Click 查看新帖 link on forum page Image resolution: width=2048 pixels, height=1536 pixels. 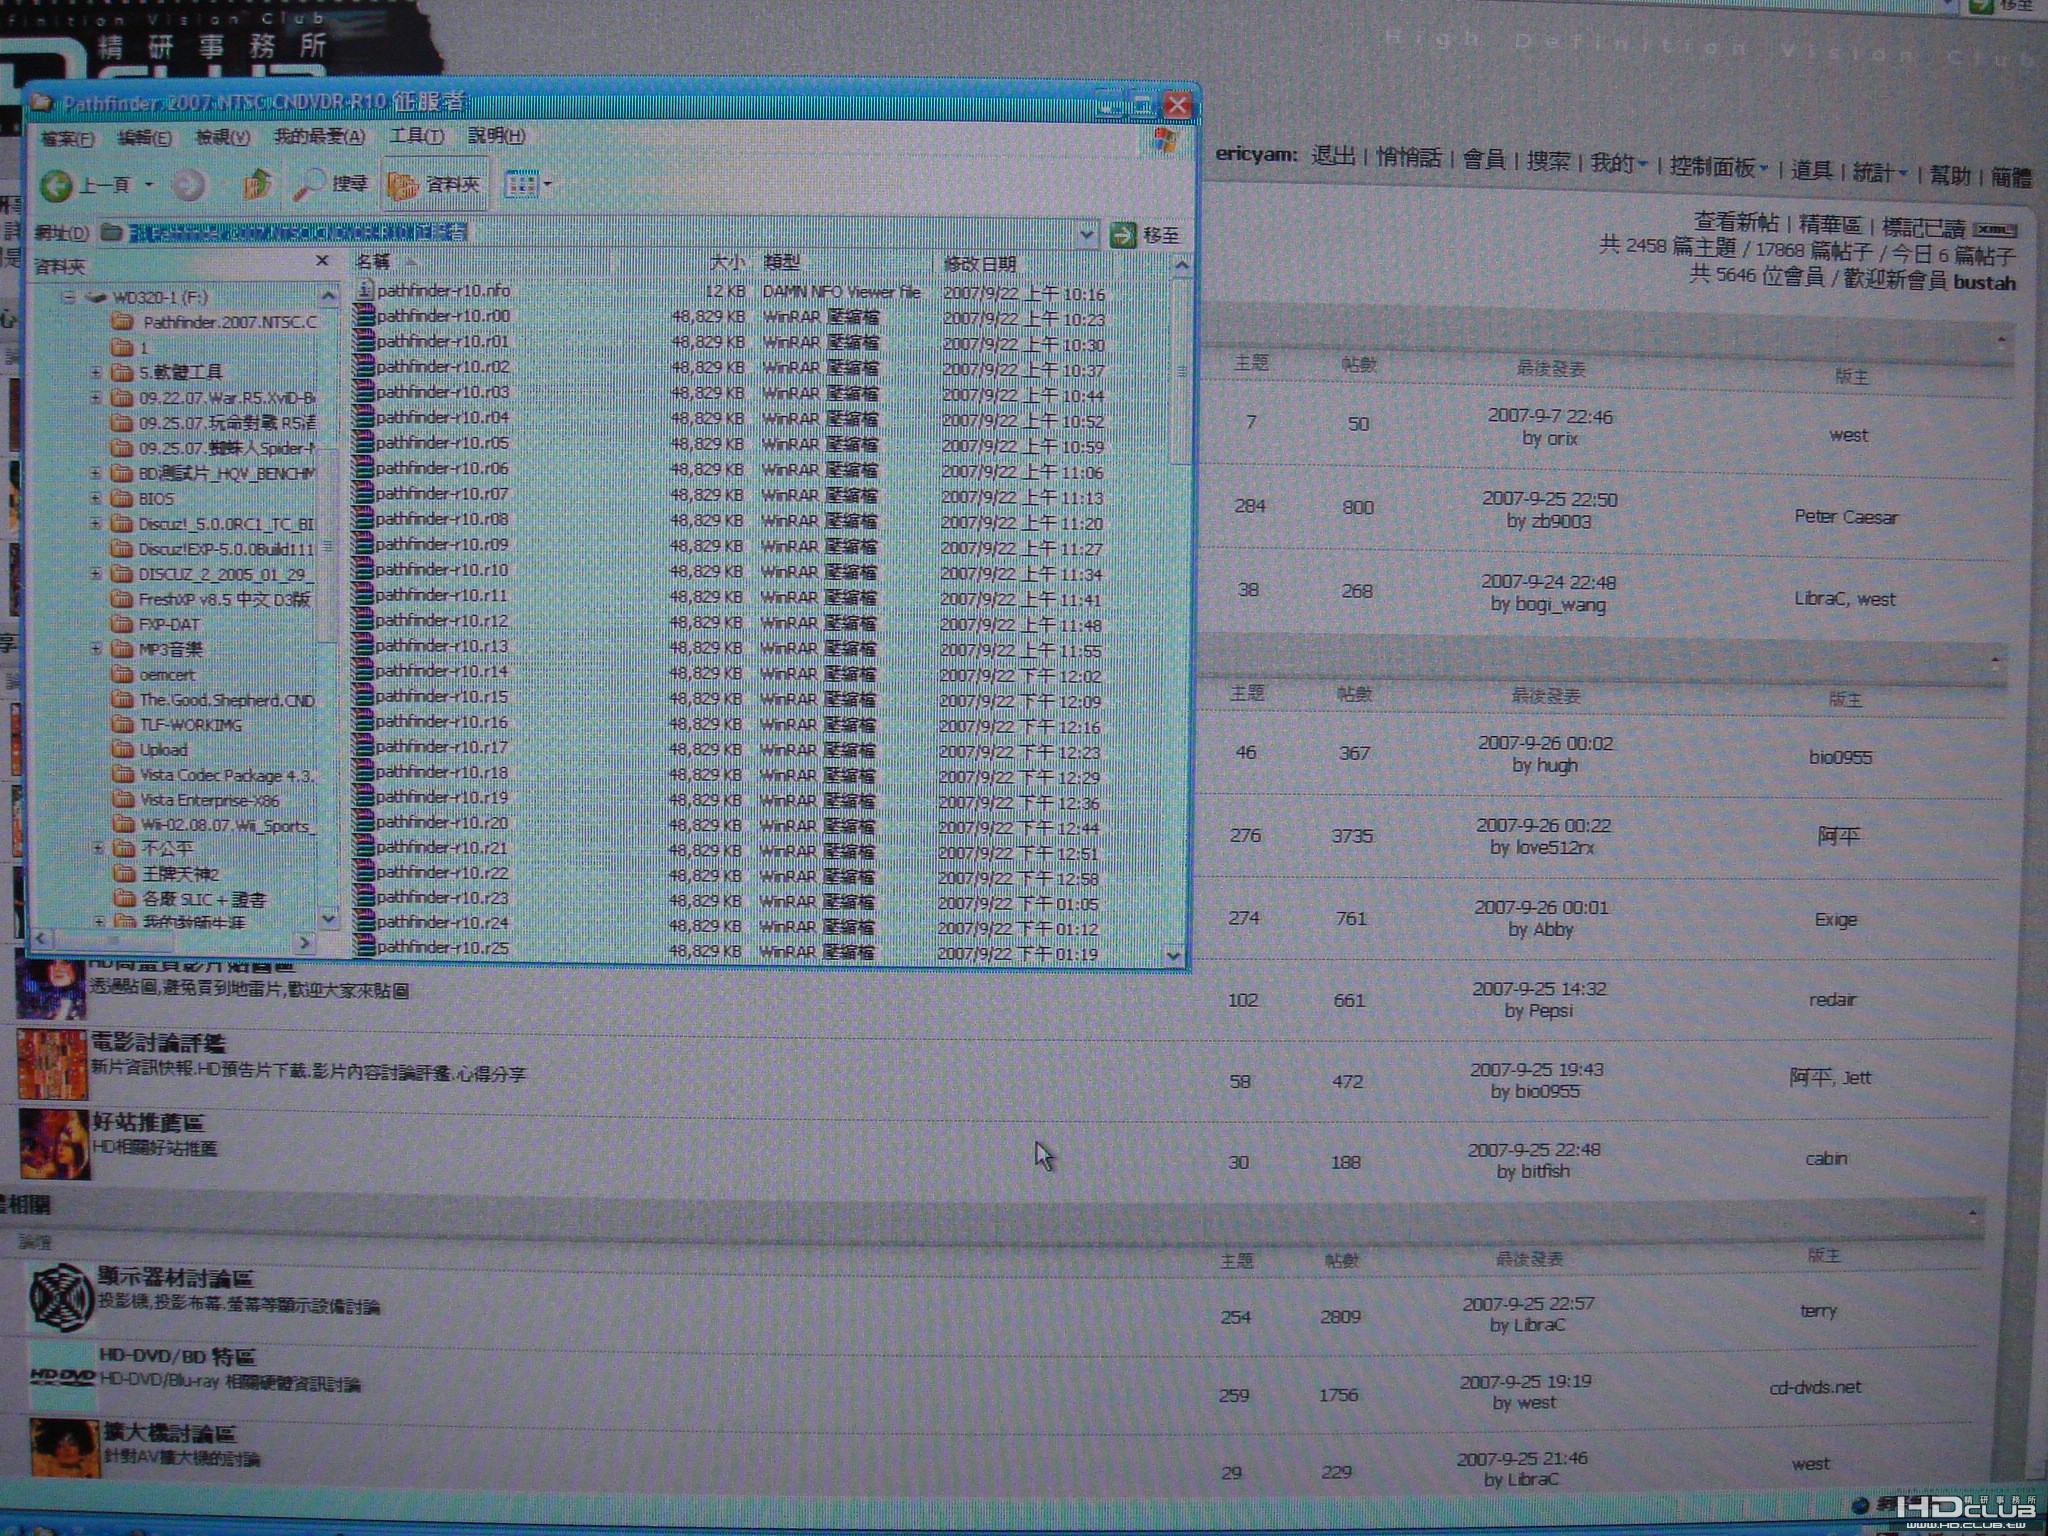[1736, 221]
